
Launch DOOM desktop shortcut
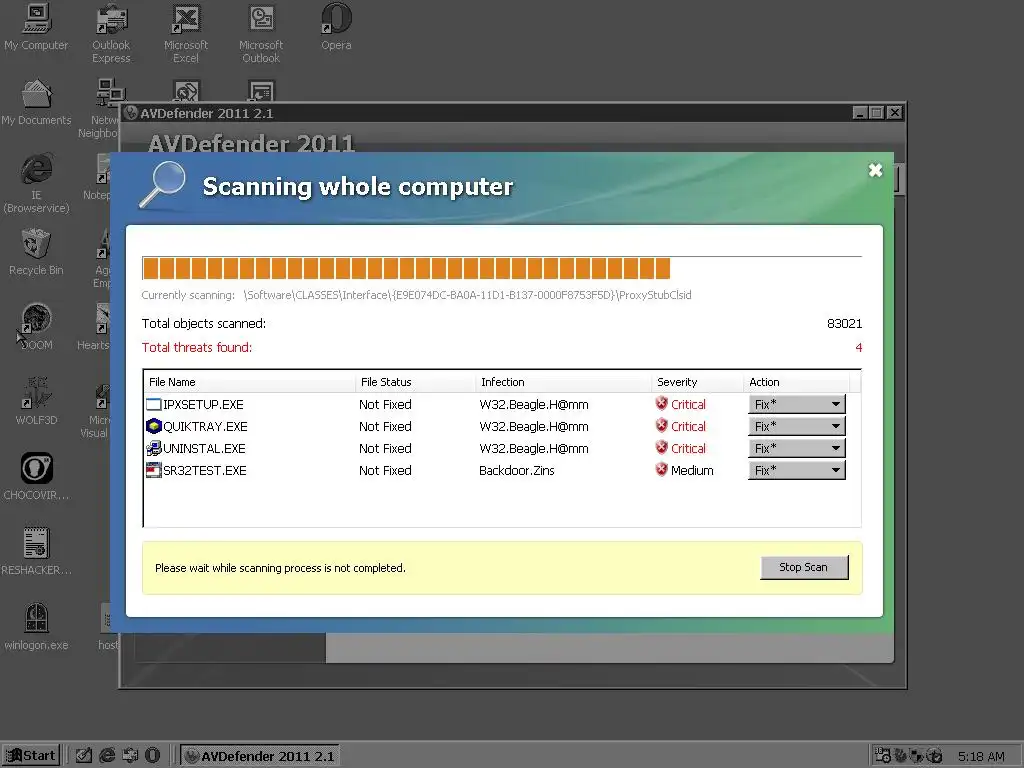[x=36, y=327]
